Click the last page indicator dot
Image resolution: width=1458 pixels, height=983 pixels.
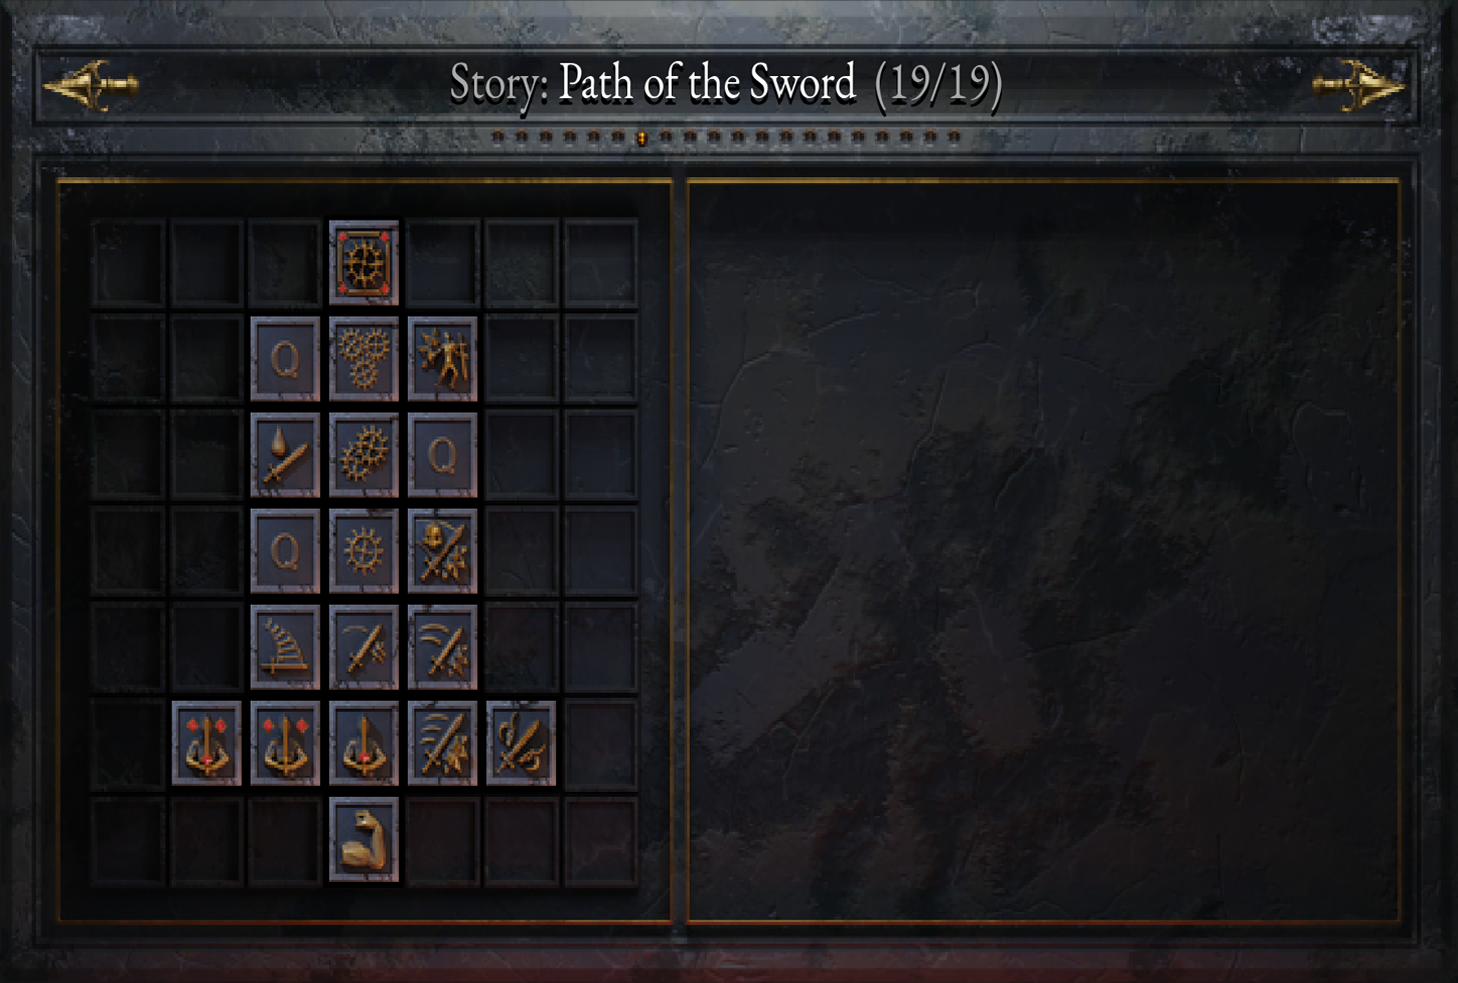(x=954, y=136)
